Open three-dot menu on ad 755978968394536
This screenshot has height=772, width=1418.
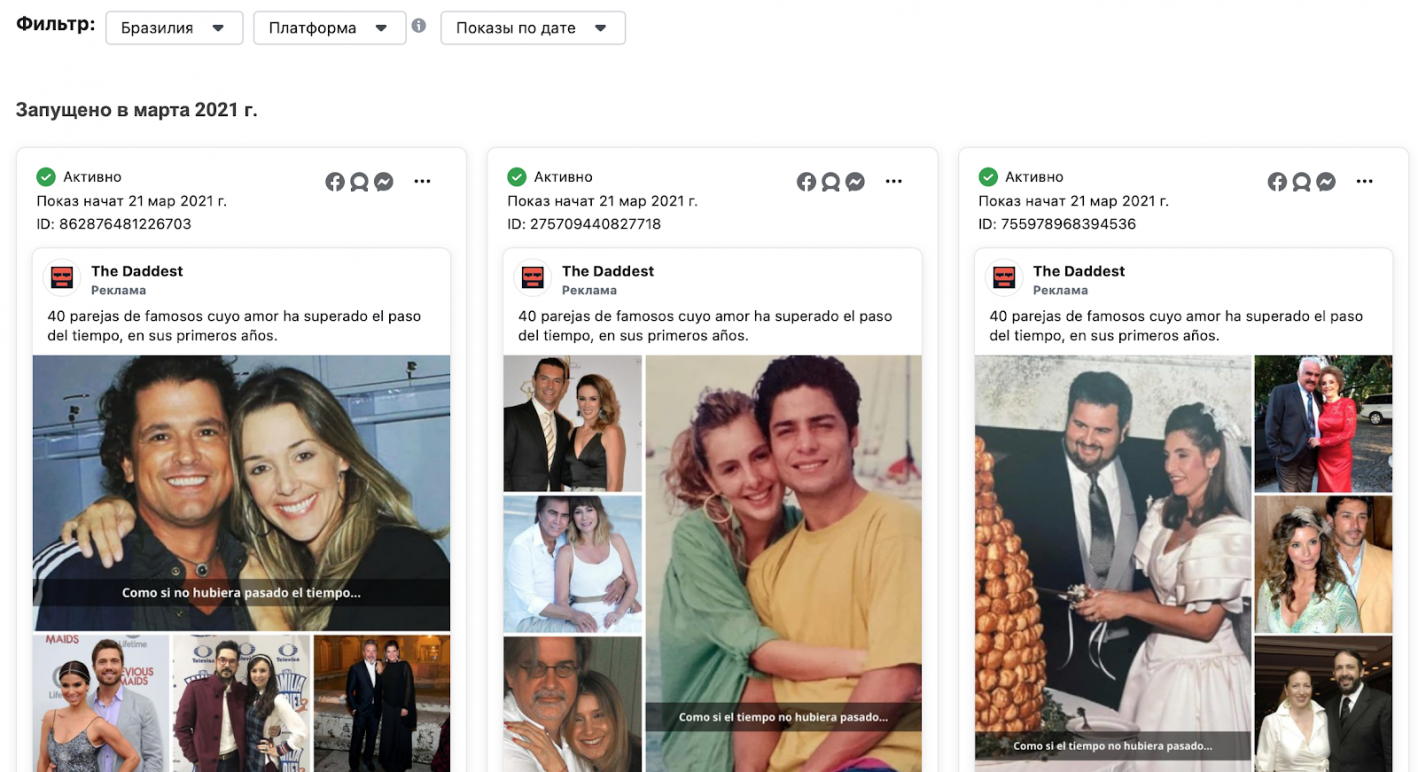(1364, 182)
